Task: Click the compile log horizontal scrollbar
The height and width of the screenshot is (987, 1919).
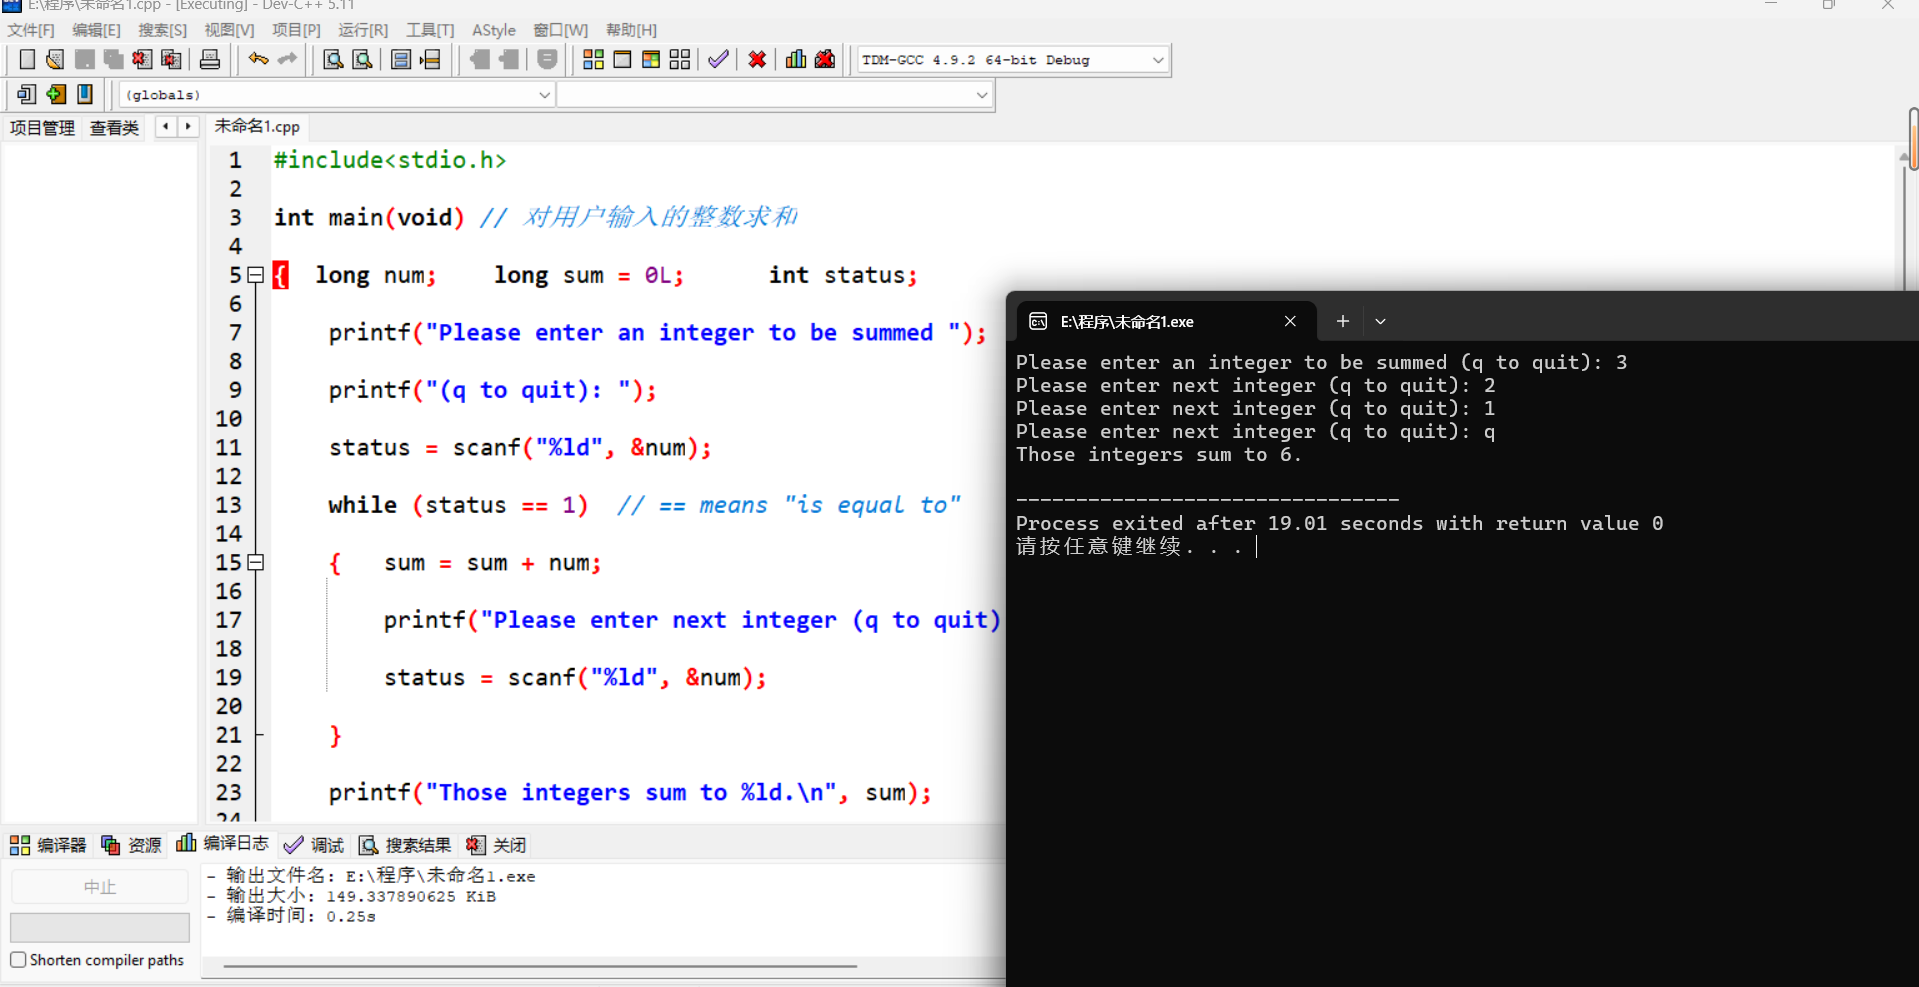Action: (540, 966)
